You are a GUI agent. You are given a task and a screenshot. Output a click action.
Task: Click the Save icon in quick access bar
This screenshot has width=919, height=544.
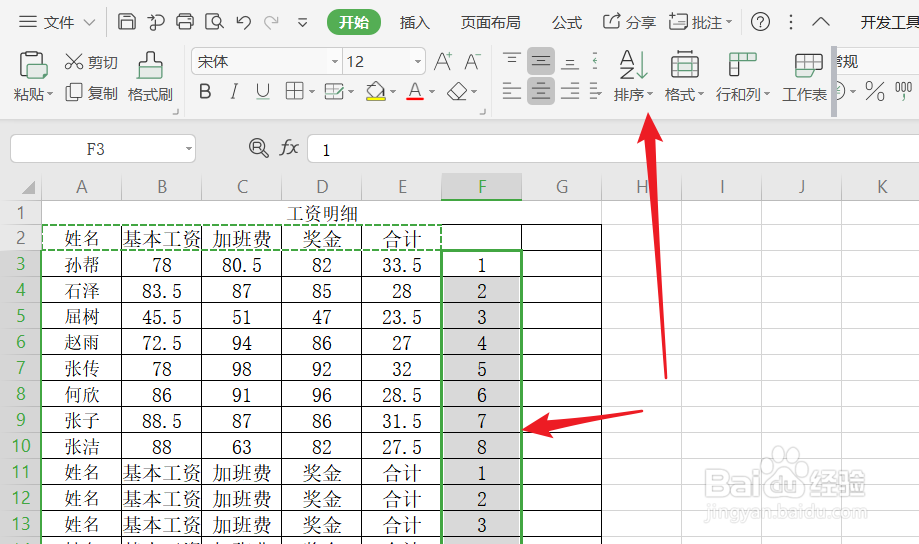[127, 22]
